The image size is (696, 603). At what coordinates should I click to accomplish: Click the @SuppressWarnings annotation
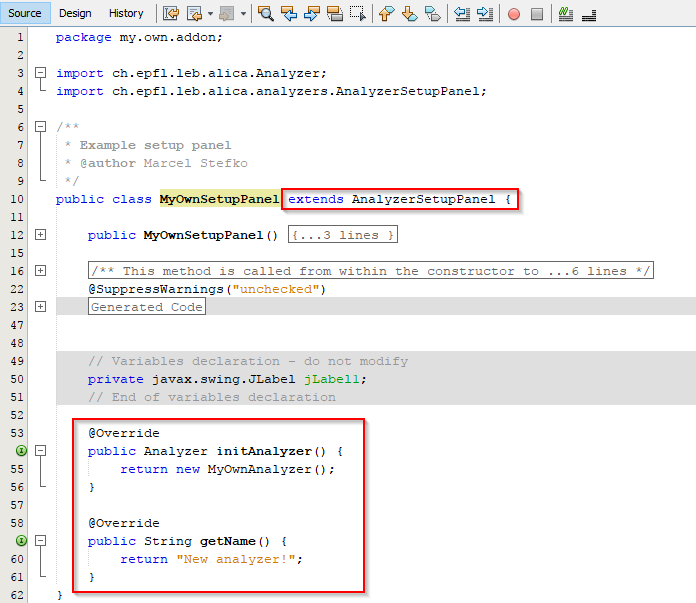click(207, 289)
